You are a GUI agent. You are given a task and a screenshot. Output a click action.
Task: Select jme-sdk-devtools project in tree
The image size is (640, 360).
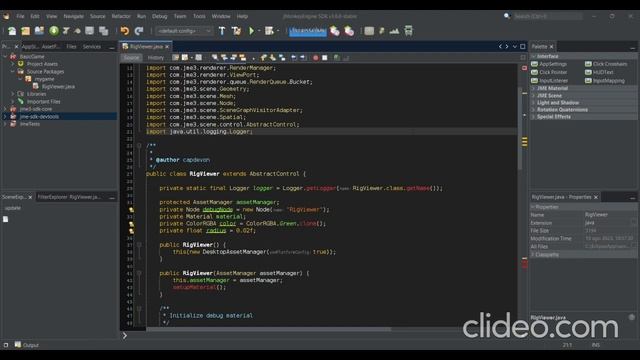click(x=39, y=116)
